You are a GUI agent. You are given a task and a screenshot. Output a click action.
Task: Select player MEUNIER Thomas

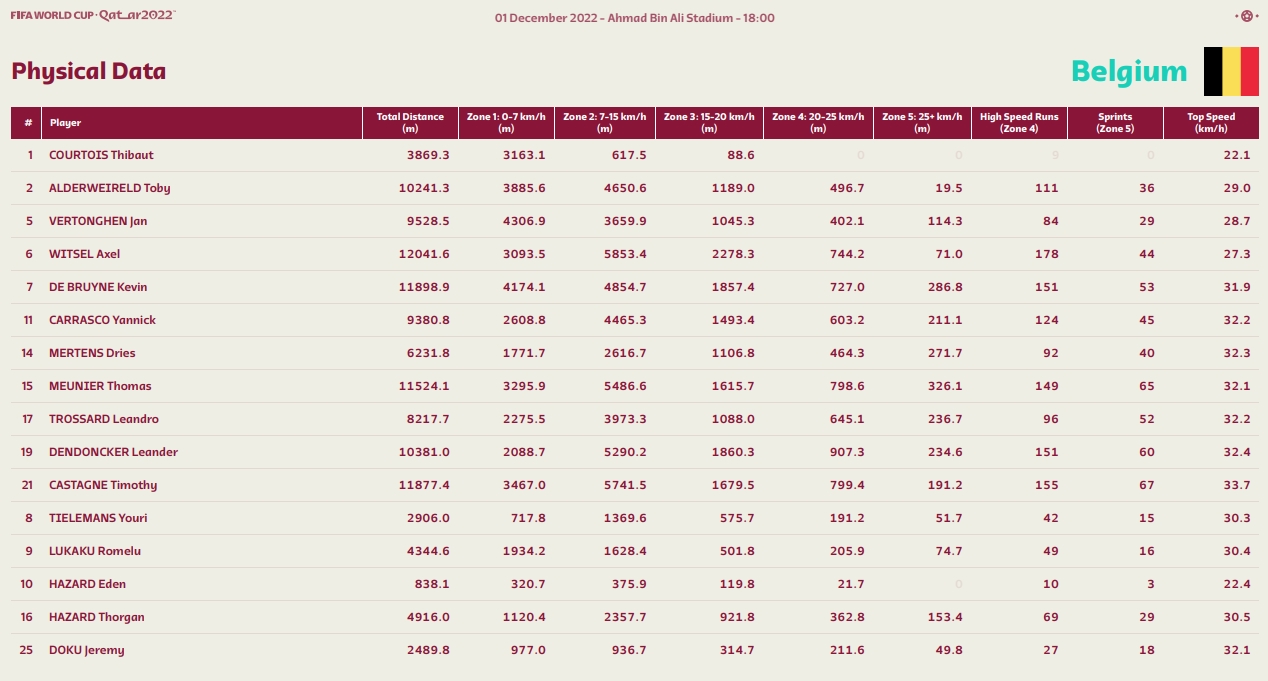click(100, 386)
